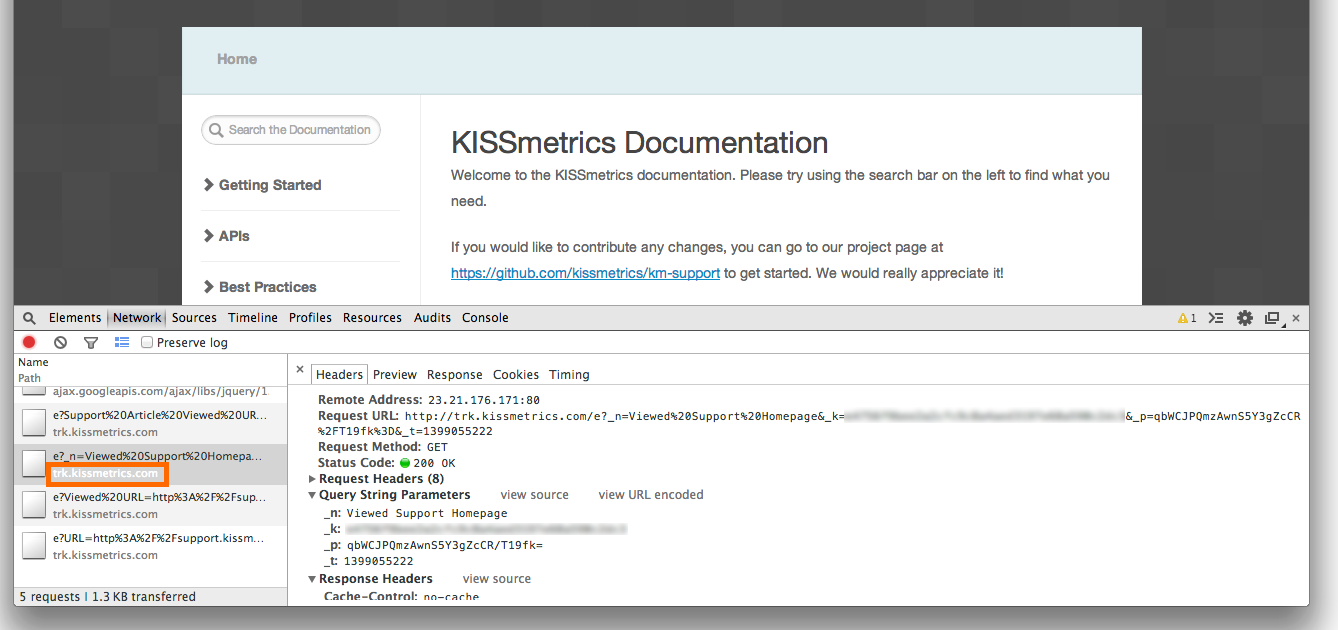Image resolution: width=1338 pixels, height=630 pixels.
Task: Close the request details pane
Action: pos(300,370)
